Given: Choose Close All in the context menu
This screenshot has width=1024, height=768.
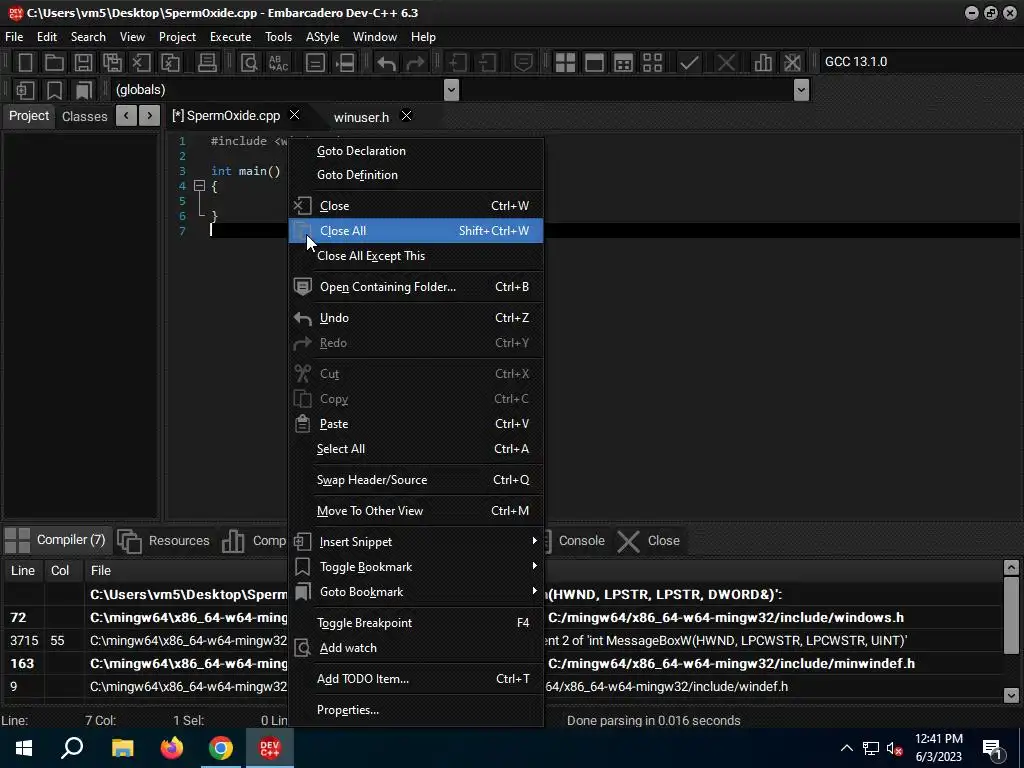Looking at the screenshot, I should coord(416,231).
